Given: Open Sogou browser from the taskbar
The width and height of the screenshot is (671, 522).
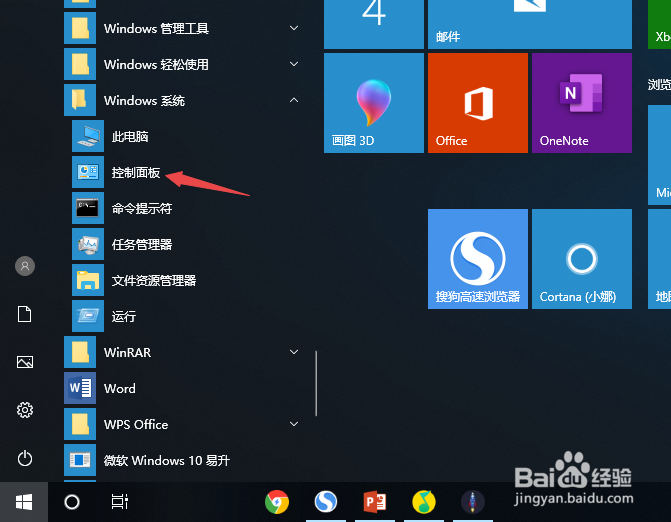Looking at the screenshot, I should (326, 502).
